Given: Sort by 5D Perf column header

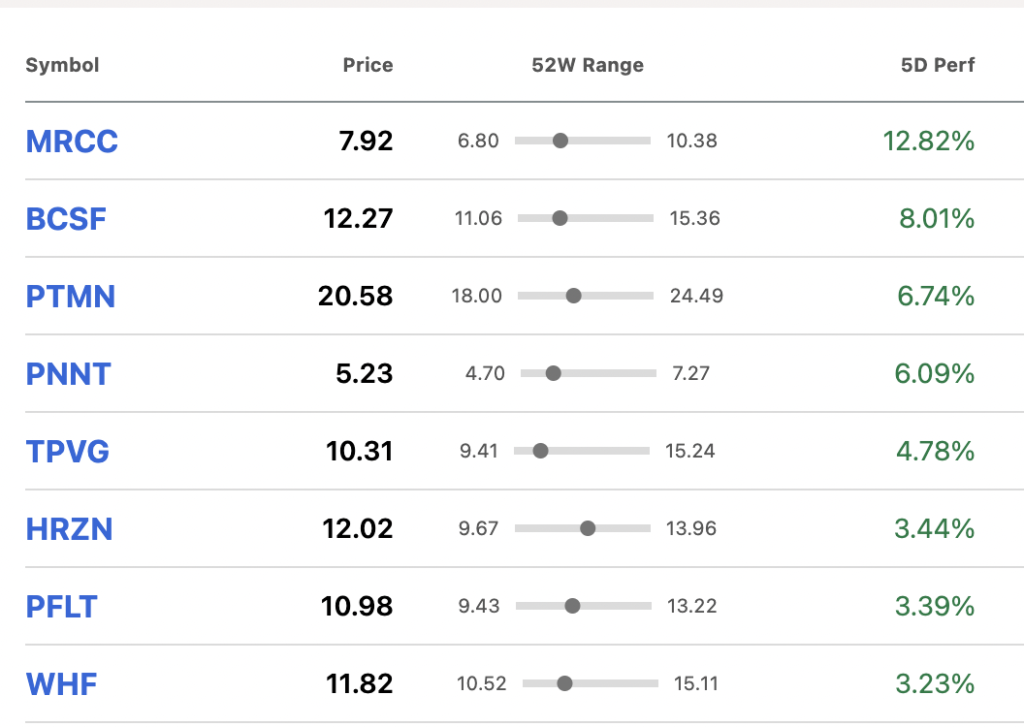Looking at the screenshot, I should pyautogui.click(x=937, y=65).
